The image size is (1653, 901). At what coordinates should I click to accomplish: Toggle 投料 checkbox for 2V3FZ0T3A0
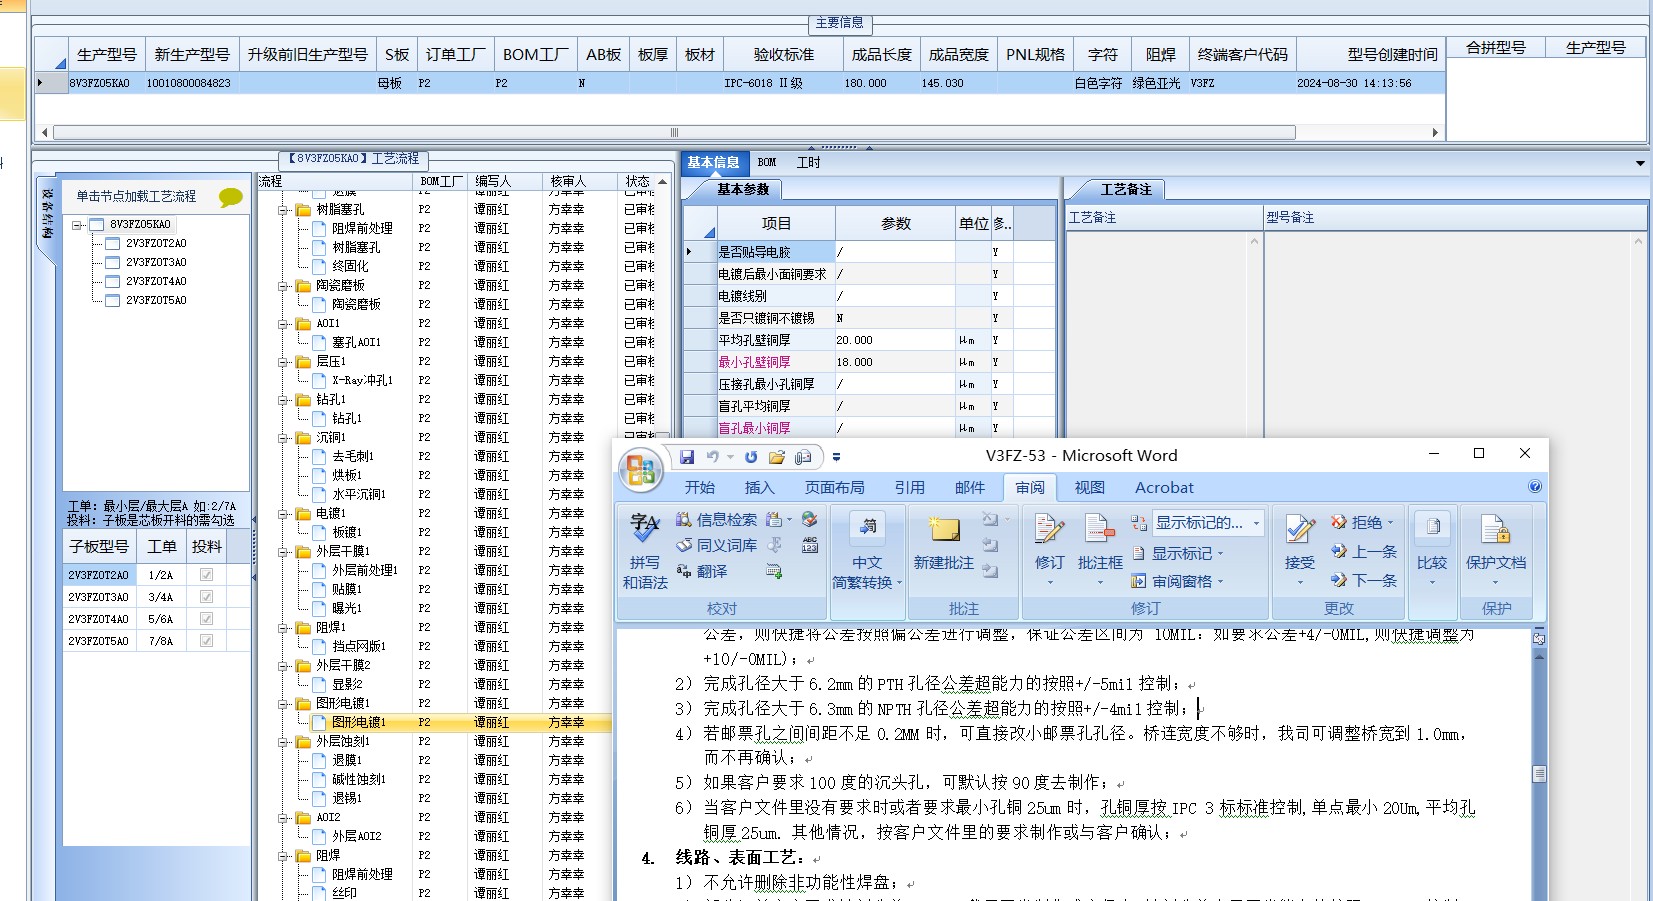[x=206, y=597]
